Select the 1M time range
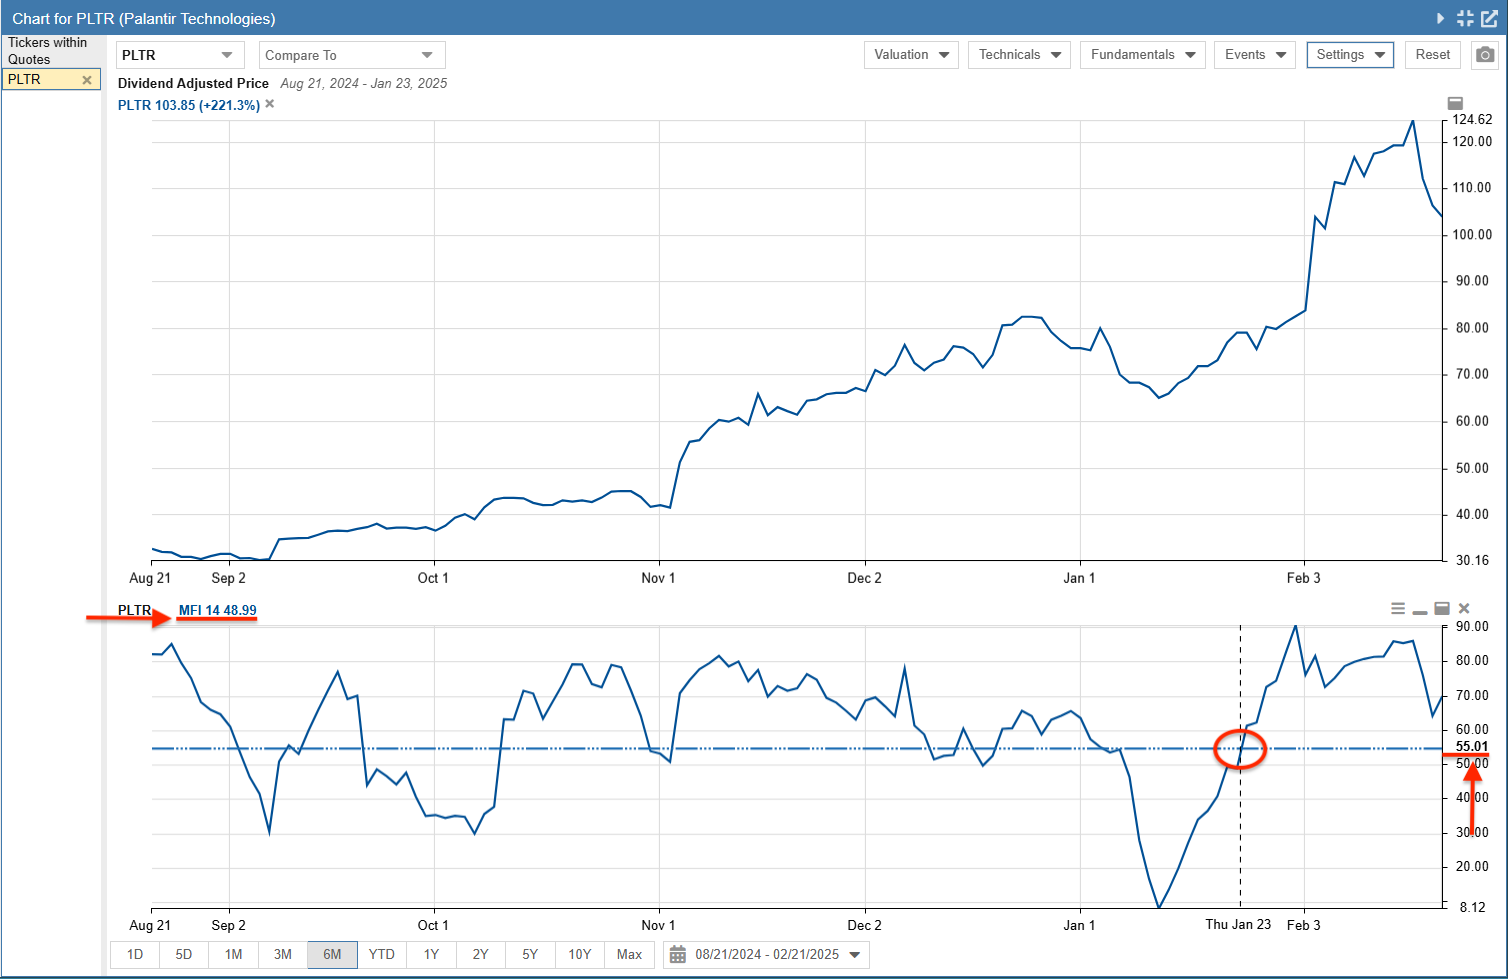1508x979 pixels. pyautogui.click(x=233, y=955)
